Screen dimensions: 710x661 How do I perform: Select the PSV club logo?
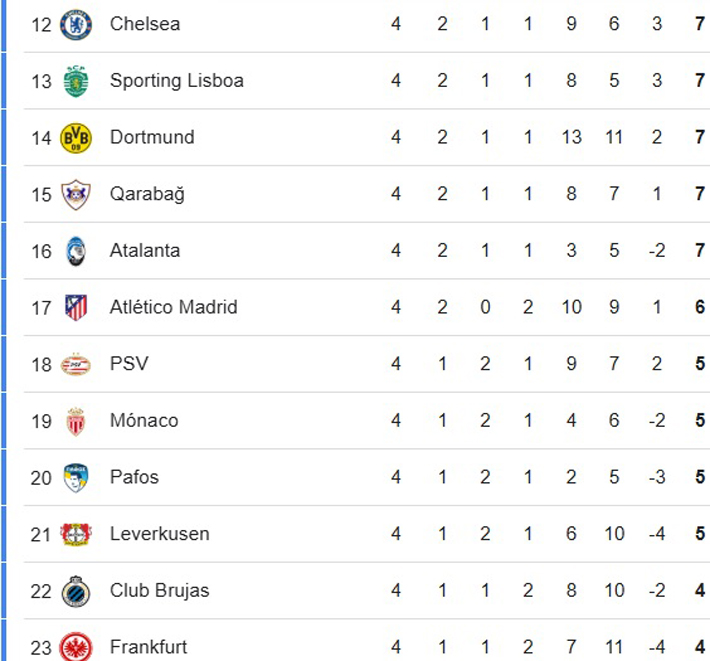pos(76,364)
